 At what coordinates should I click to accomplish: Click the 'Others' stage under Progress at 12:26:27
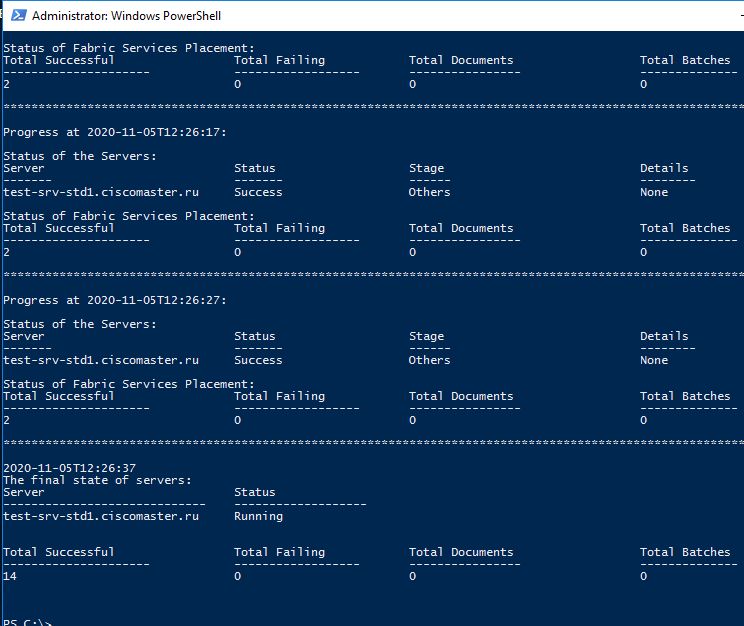tap(429, 360)
